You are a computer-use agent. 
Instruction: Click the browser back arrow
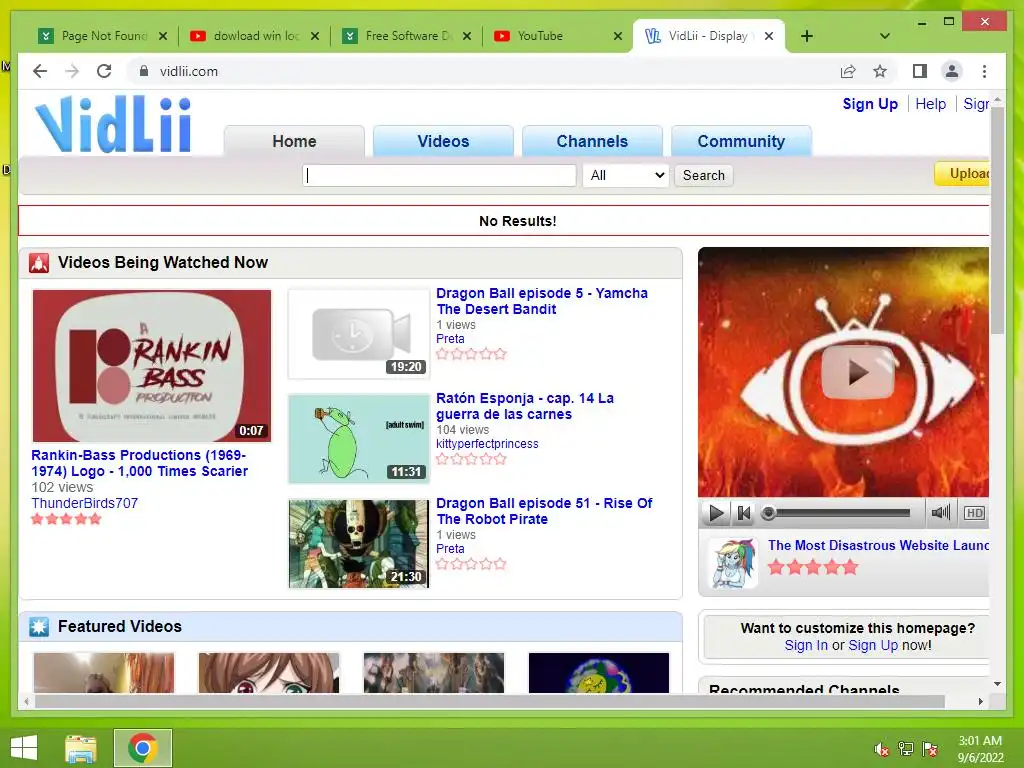click(40, 71)
